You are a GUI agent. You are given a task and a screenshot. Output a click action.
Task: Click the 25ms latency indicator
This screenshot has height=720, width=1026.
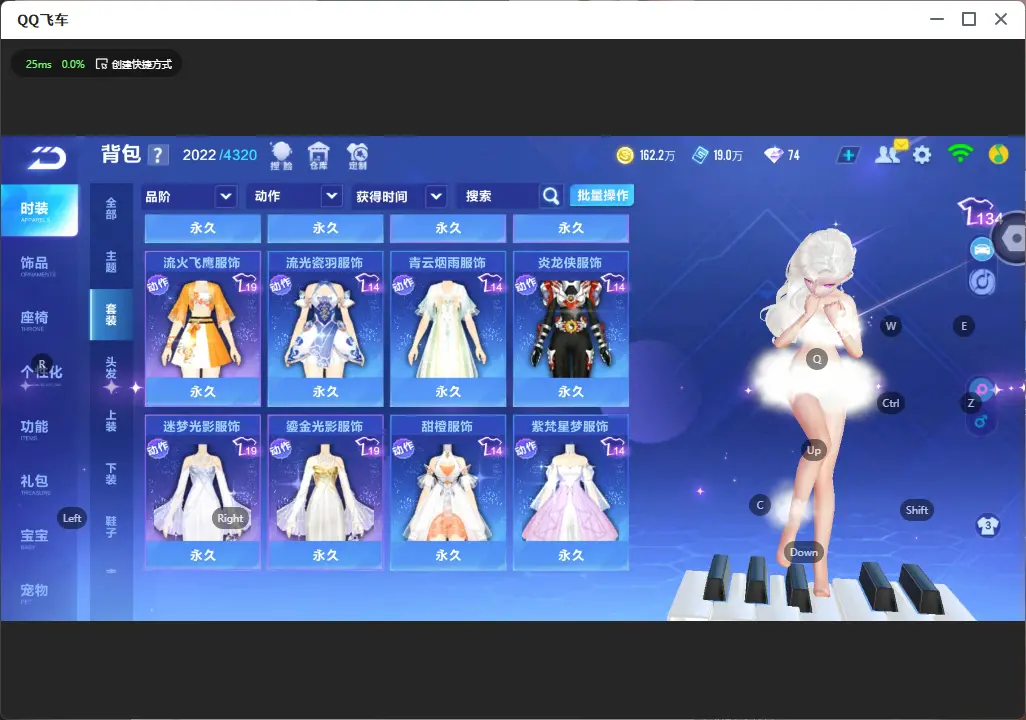click(39, 64)
